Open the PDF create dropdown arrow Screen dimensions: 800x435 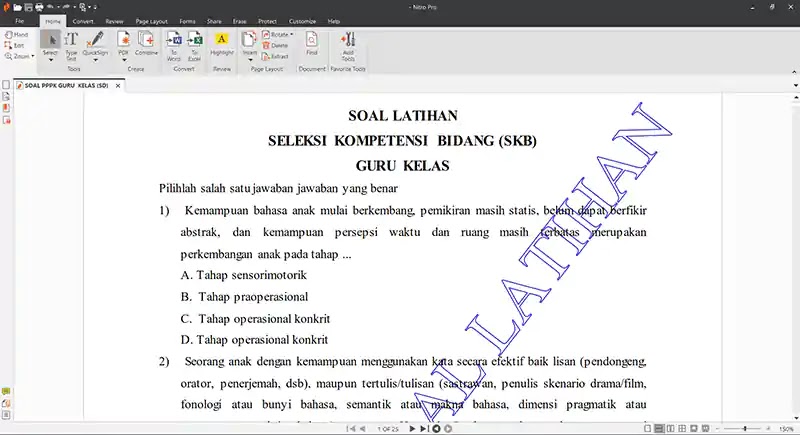(123, 60)
